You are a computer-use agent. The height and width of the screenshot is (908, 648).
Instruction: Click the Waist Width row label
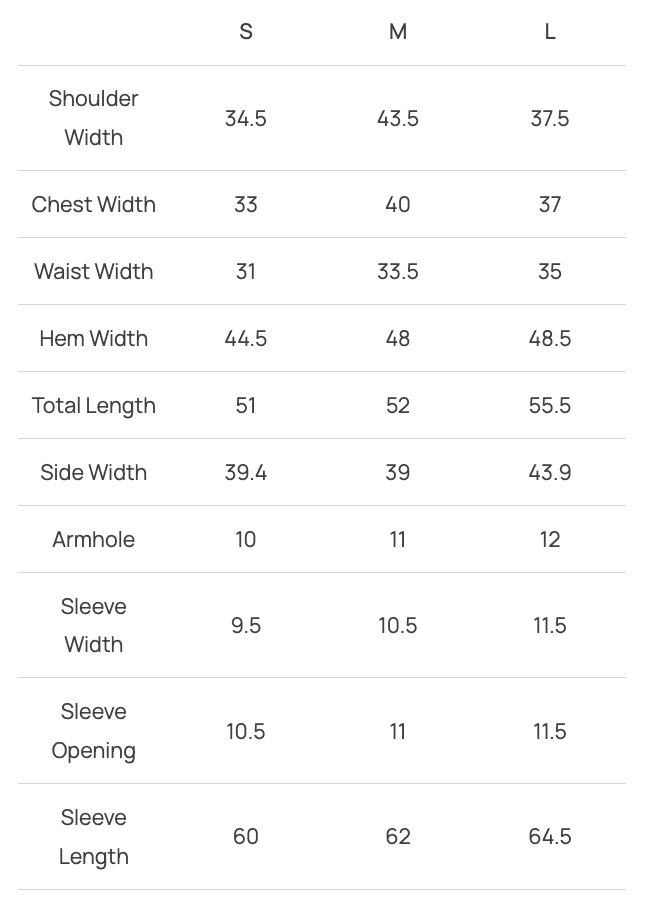pos(94,271)
